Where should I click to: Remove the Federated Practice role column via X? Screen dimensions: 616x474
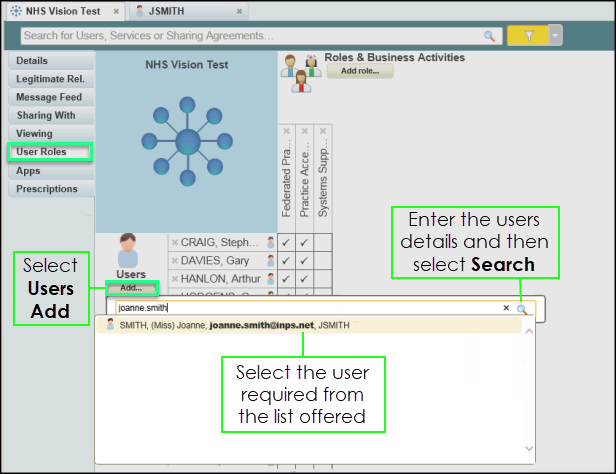pyautogui.click(x=286, y=131)
